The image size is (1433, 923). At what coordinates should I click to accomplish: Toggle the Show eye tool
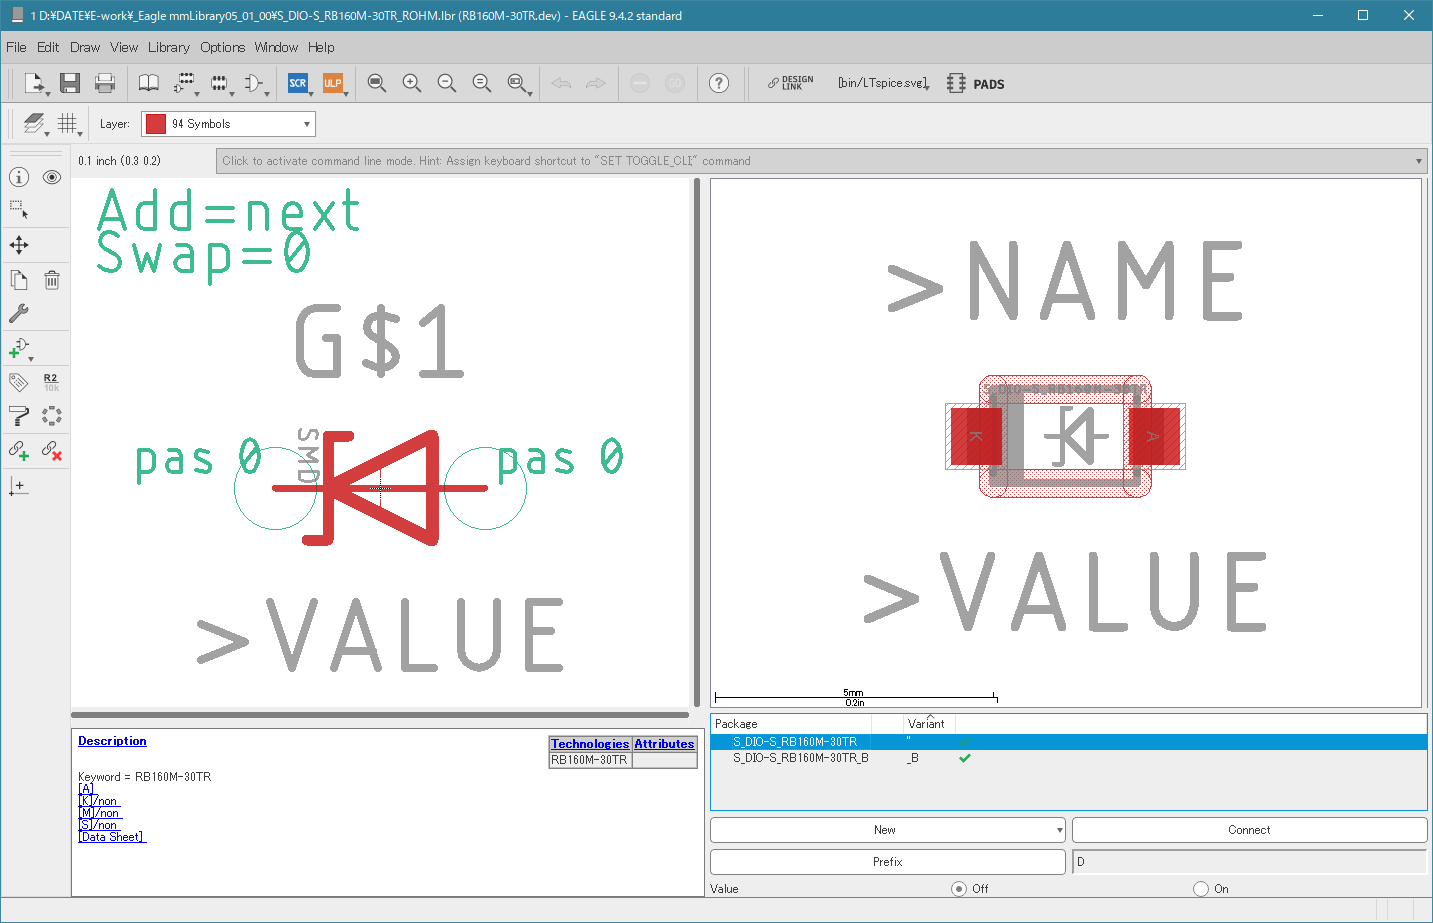pos(52,177)
